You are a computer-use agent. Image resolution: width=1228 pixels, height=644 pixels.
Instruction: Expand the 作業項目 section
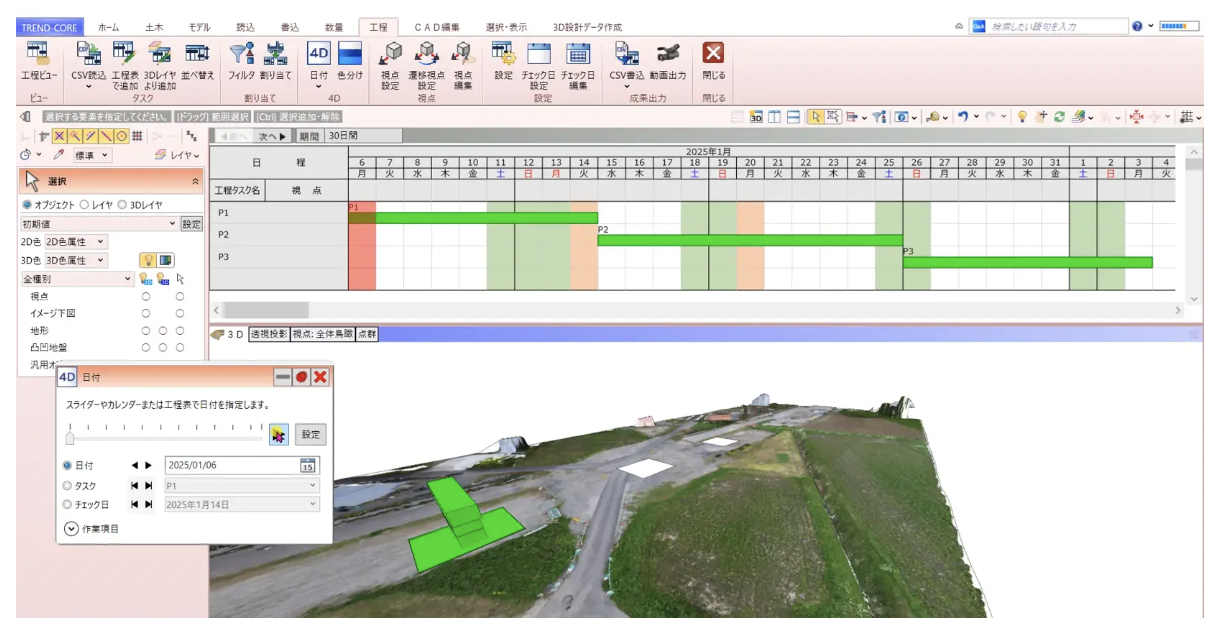coord(71,528)
